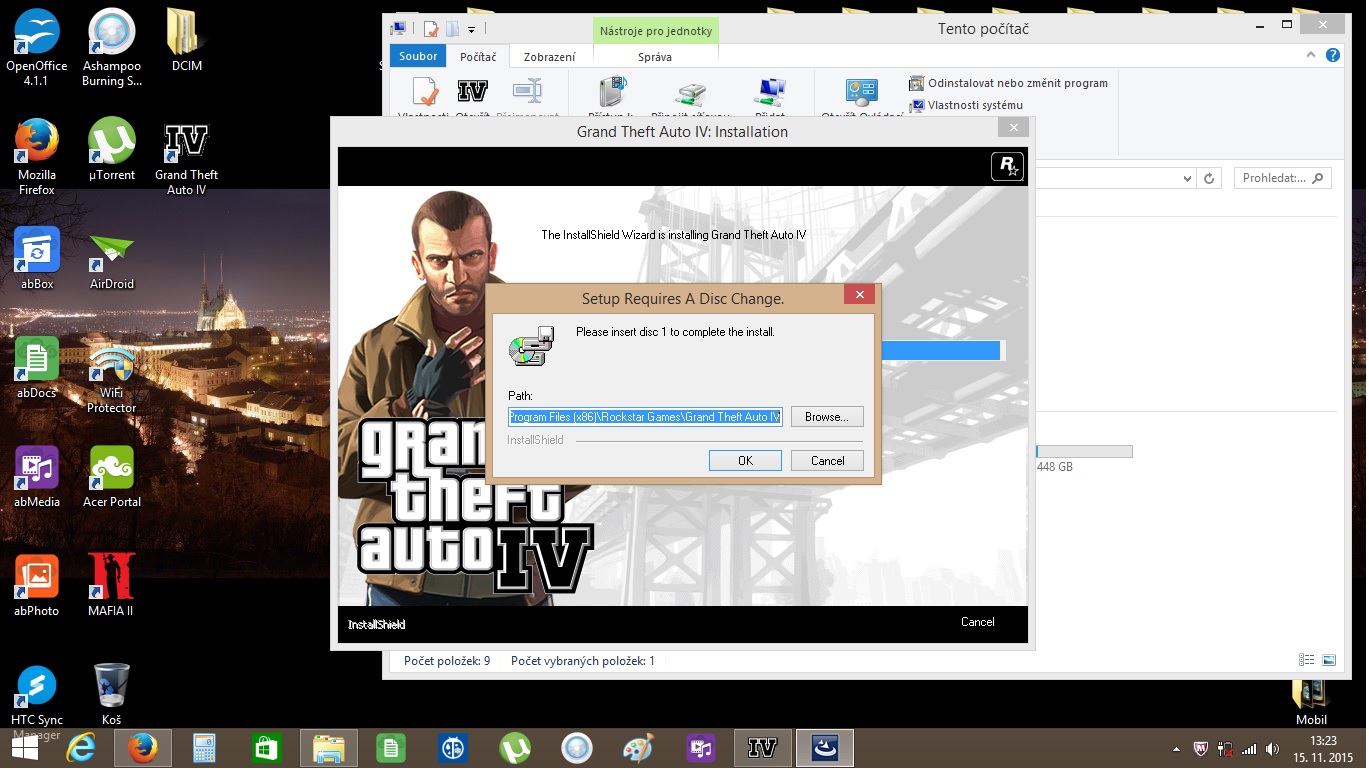The image size is (1369, 769).
Task: Open Calculator from the taskbar
Action: tap(205, 747)
